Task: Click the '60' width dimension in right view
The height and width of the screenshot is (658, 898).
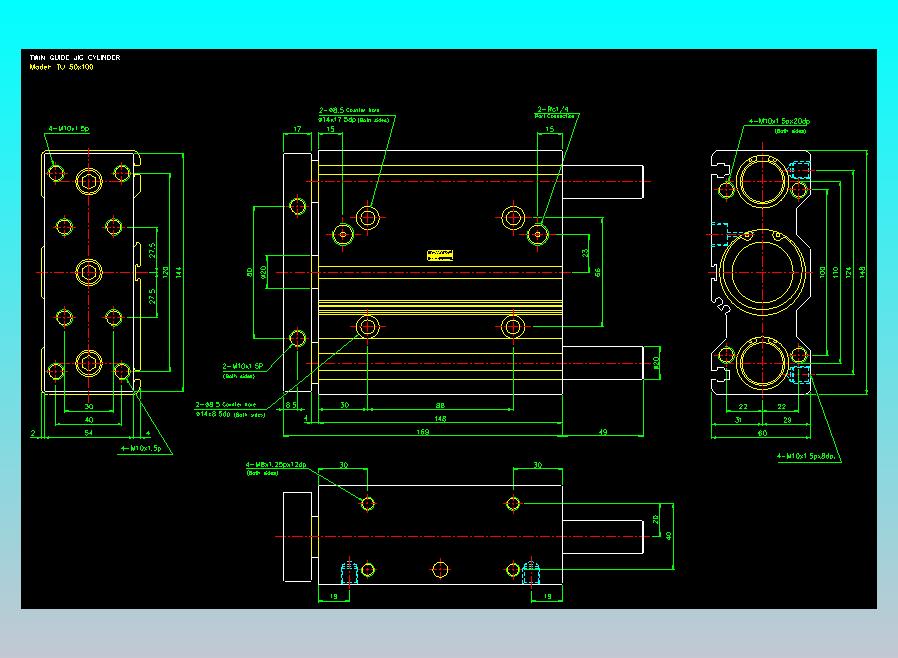Action: pyautogui.click(x=762, y=434)
